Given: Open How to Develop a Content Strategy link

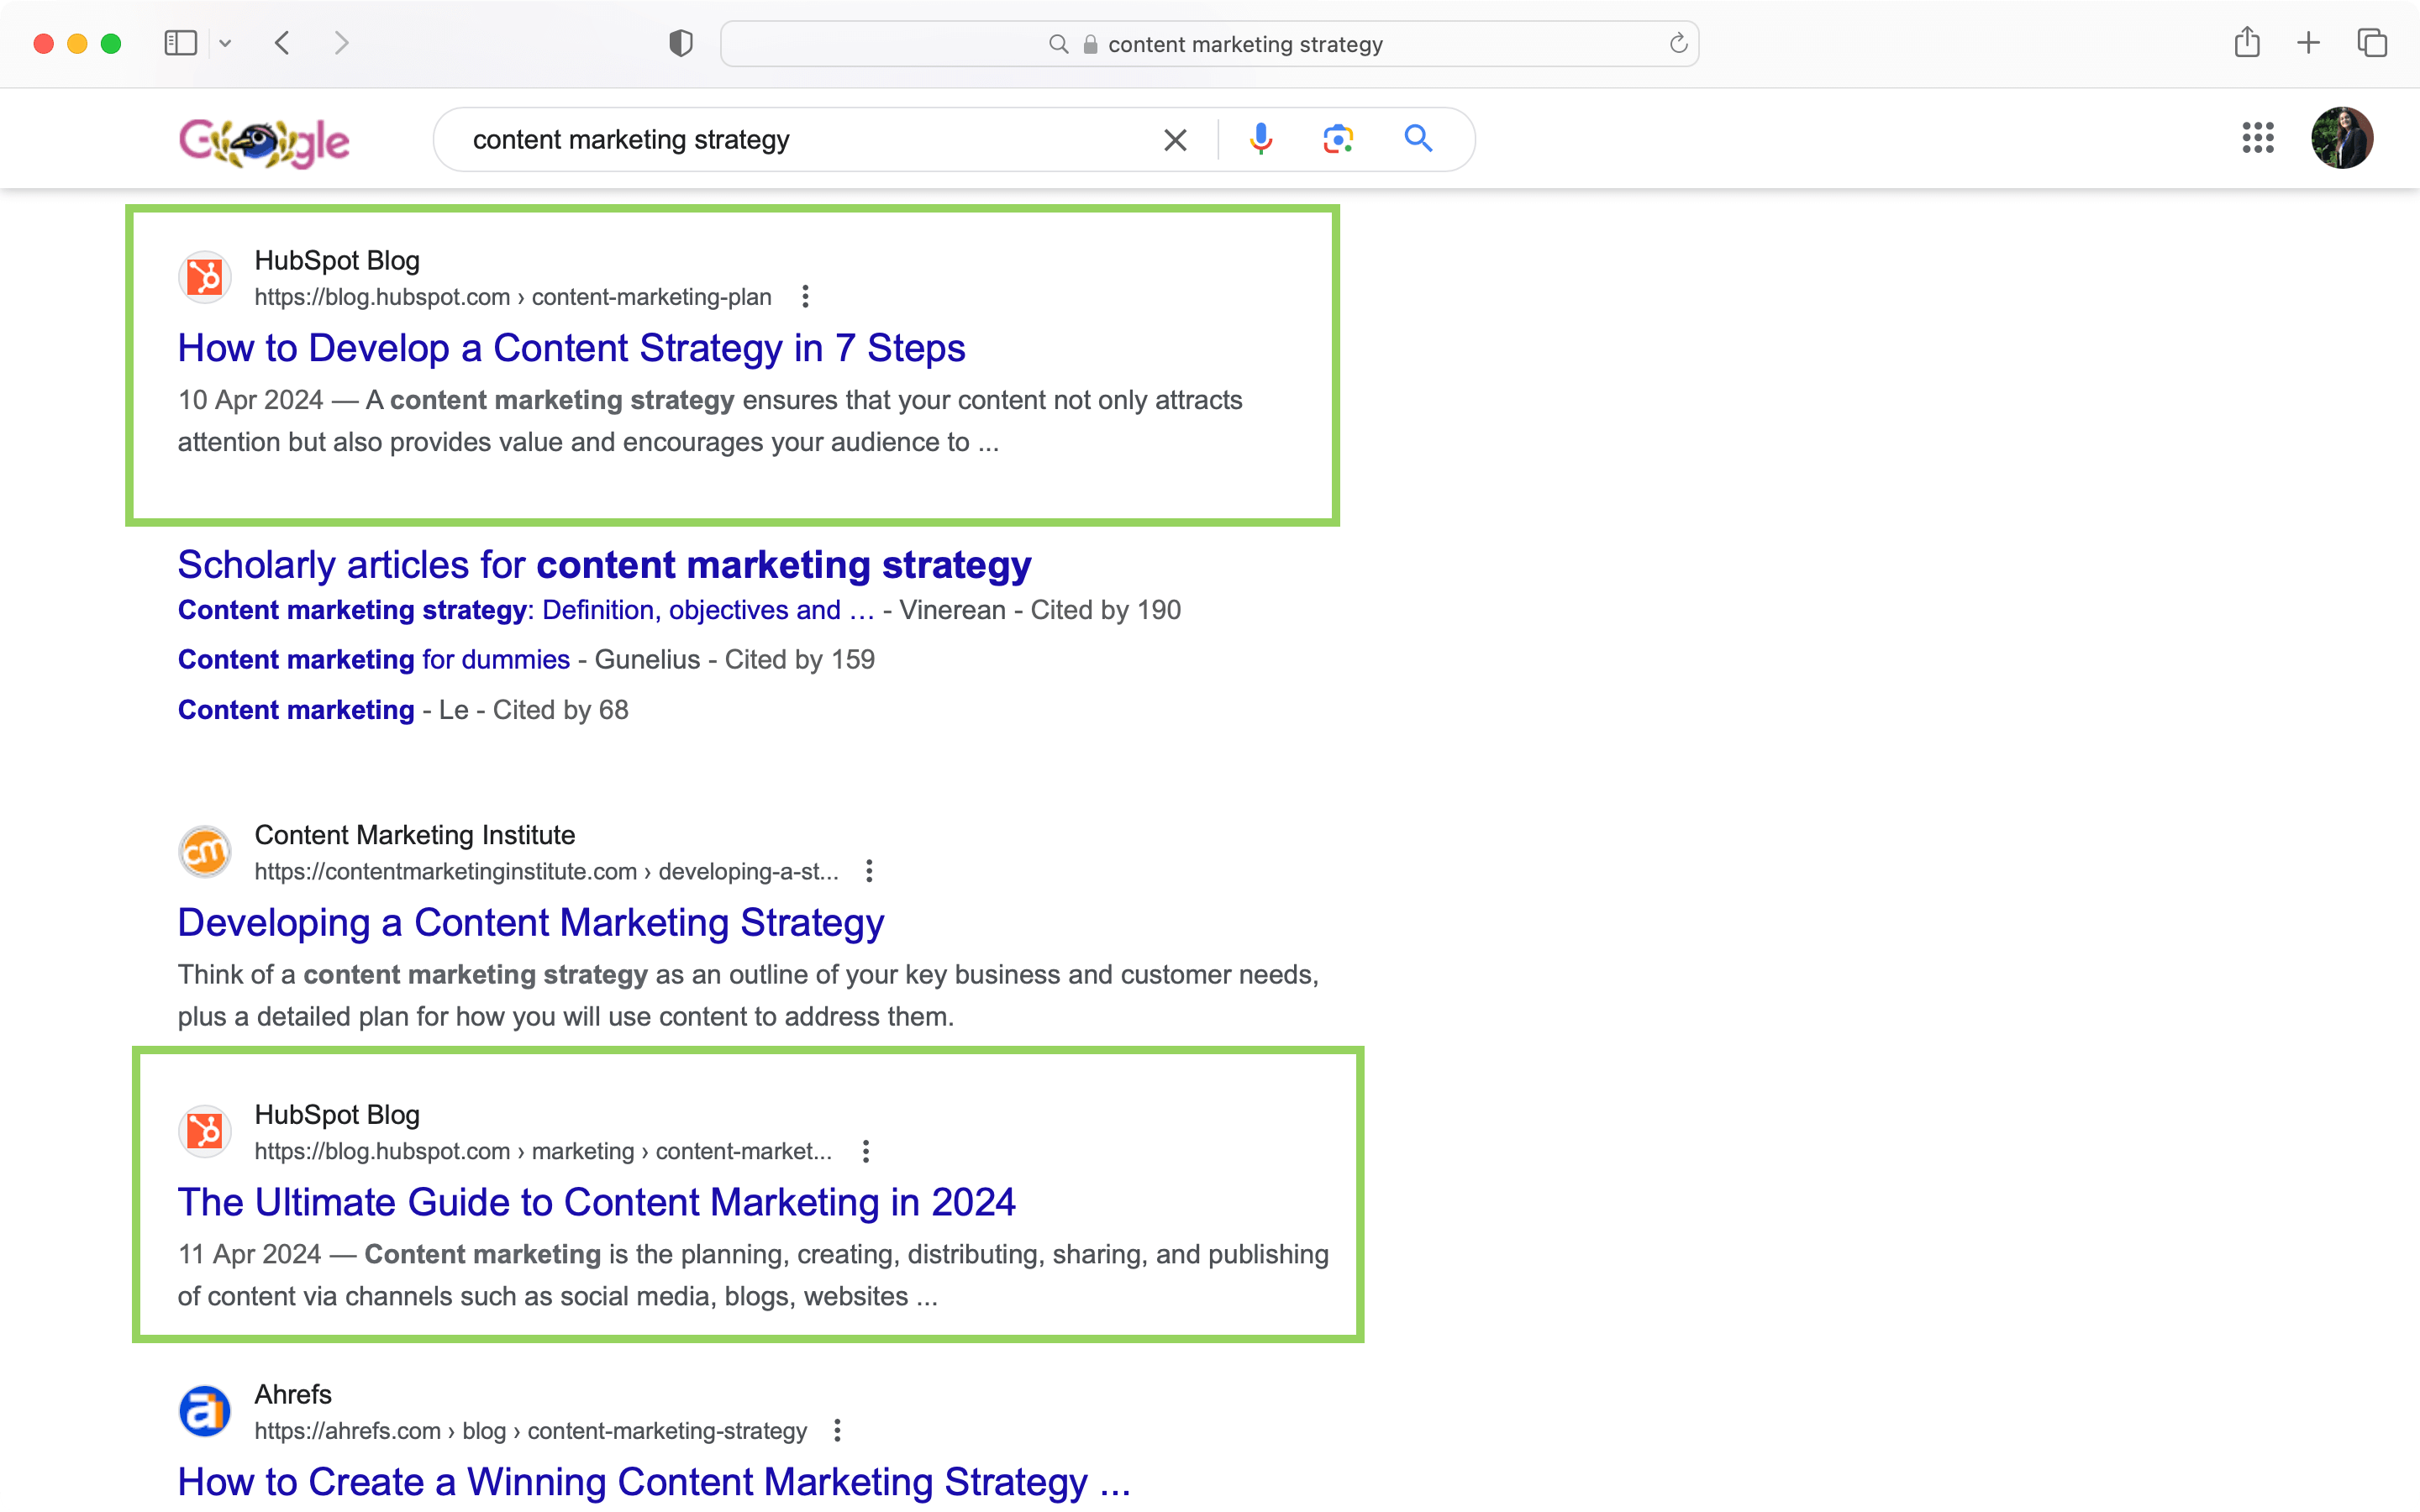Looking at the screenshot, I should pos(571,348).
